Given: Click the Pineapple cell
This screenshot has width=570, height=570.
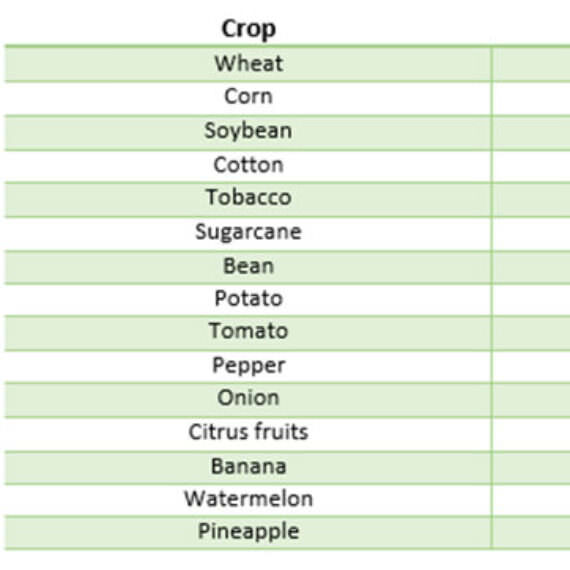Looking at the screenshot, I should pyautogui.click(x=248, y=532).
